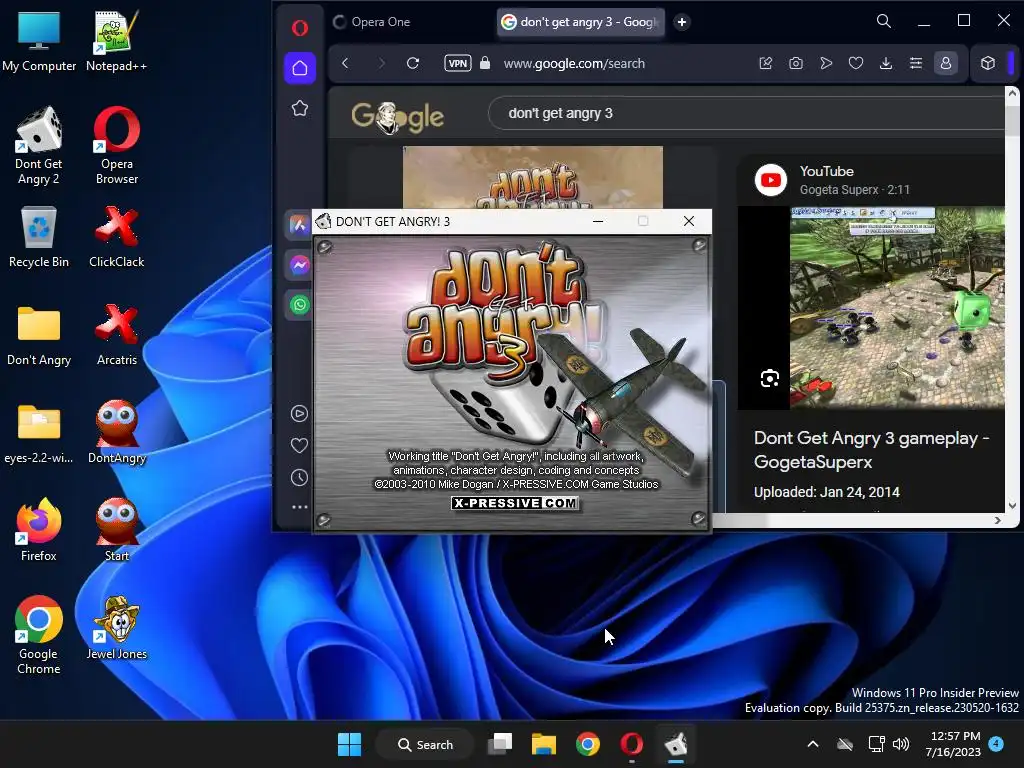
Task: Launch ClickClack desktop icon
Action: point(116,236)
